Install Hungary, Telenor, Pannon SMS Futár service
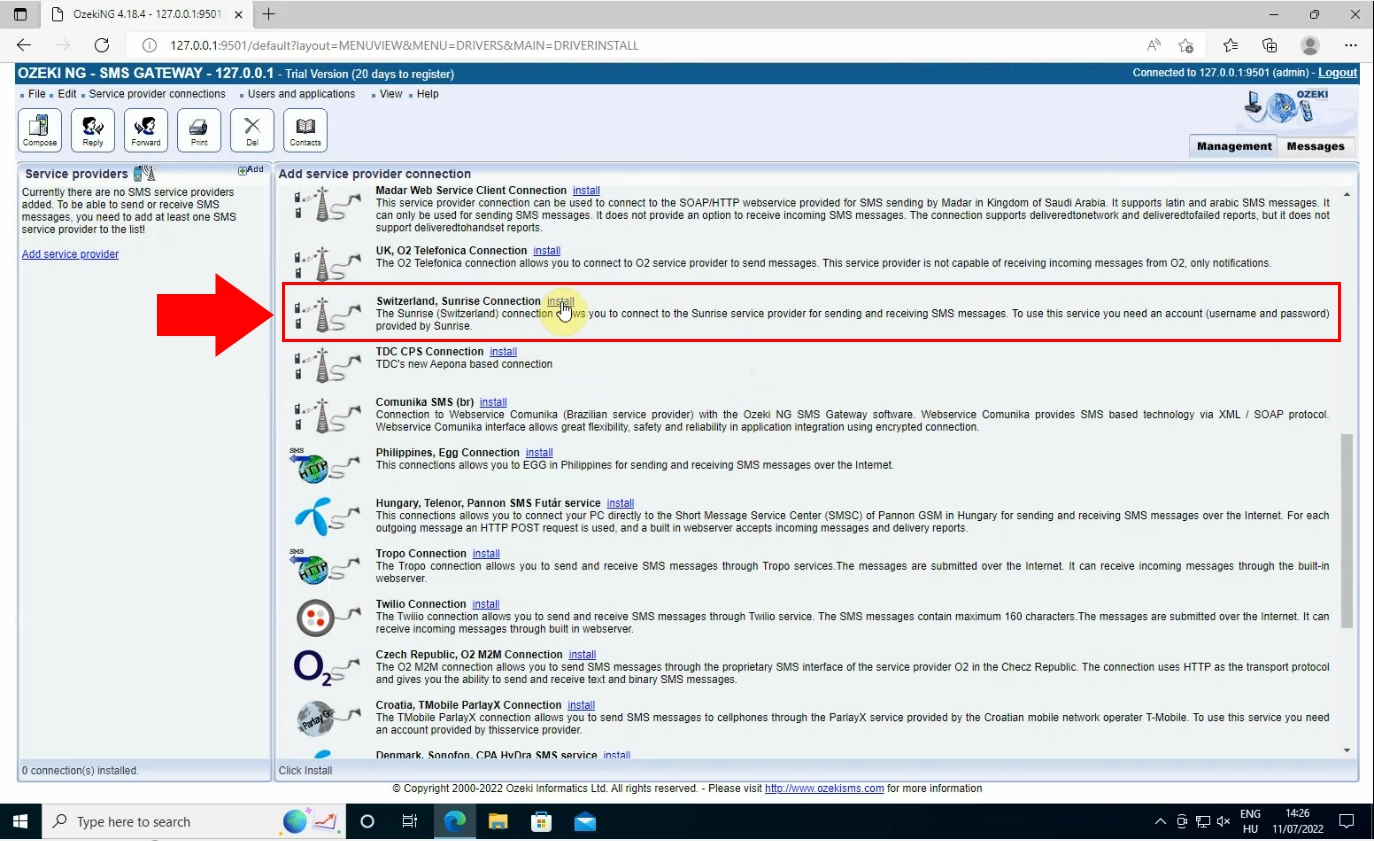This screenshot has height=841, width=1374. (x=620, y=503)
